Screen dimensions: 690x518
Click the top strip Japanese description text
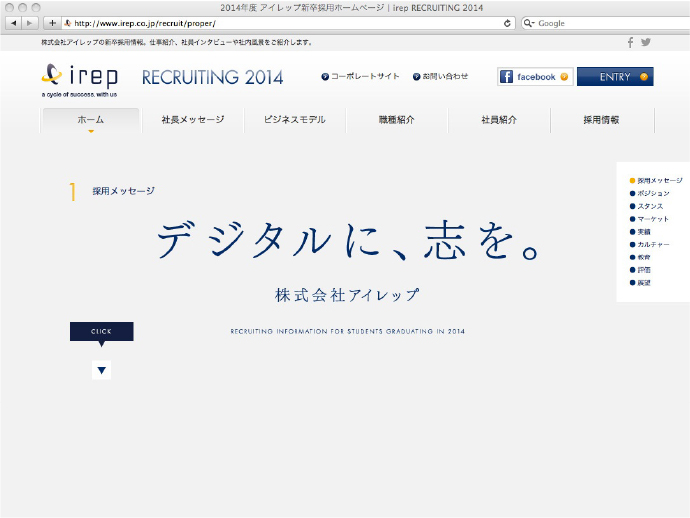point(177,42)
